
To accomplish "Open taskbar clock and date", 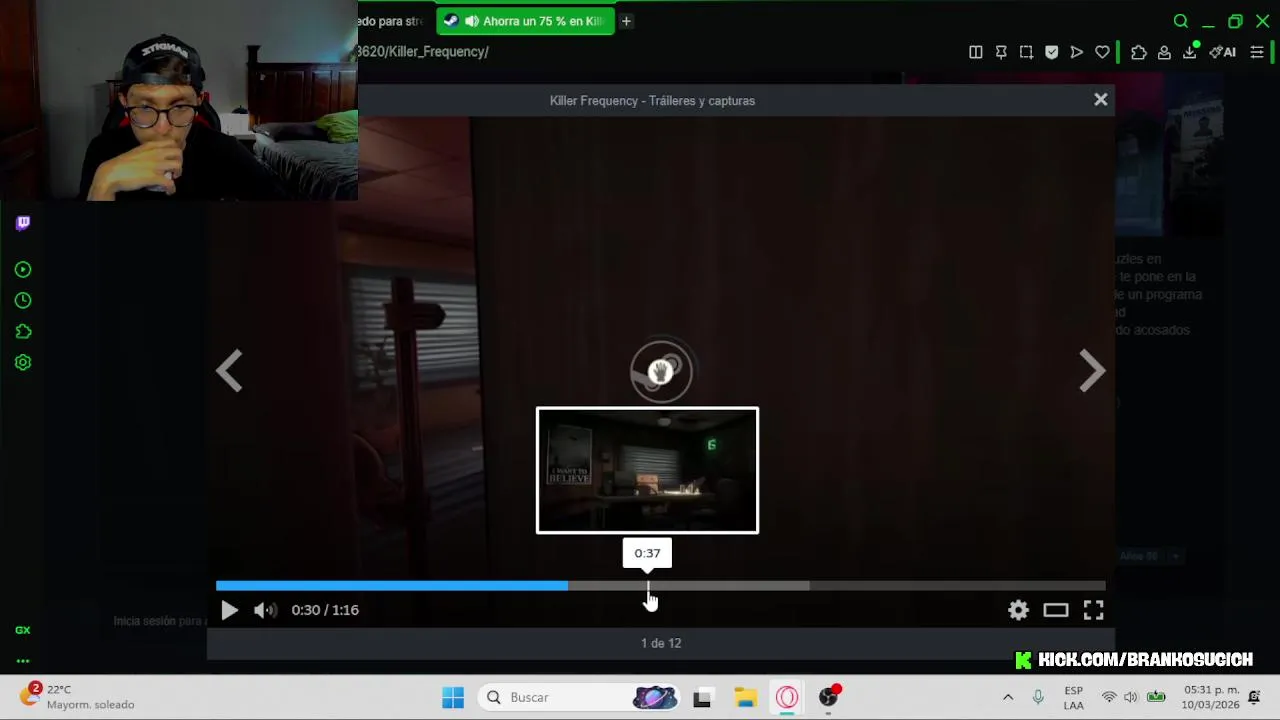I will pos(1211,697).
